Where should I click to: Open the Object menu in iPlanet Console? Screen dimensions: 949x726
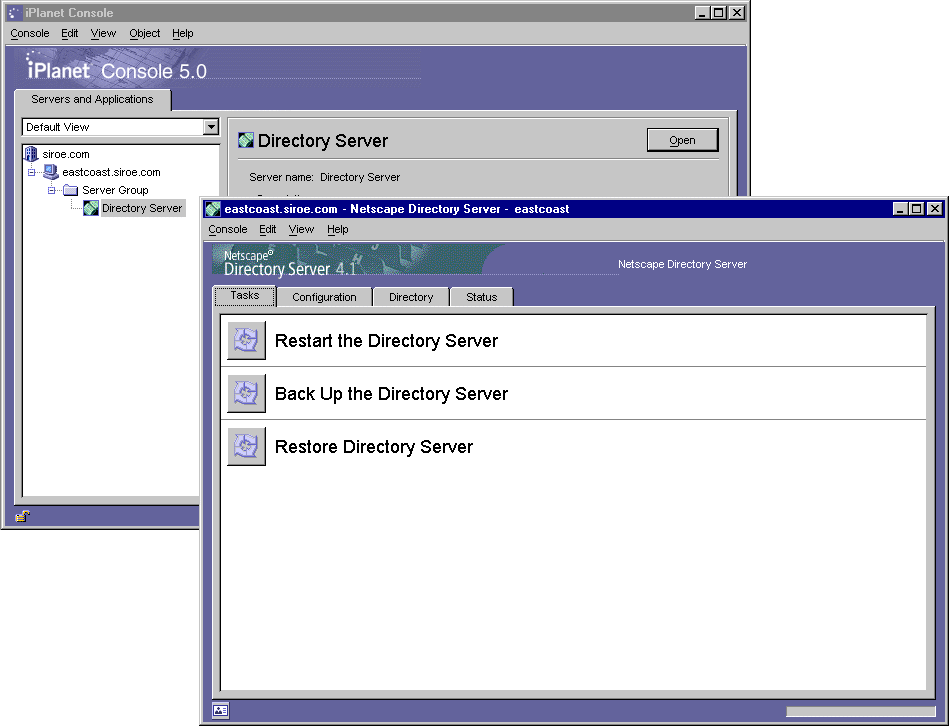pyautogui.click(x=145, y=33)
